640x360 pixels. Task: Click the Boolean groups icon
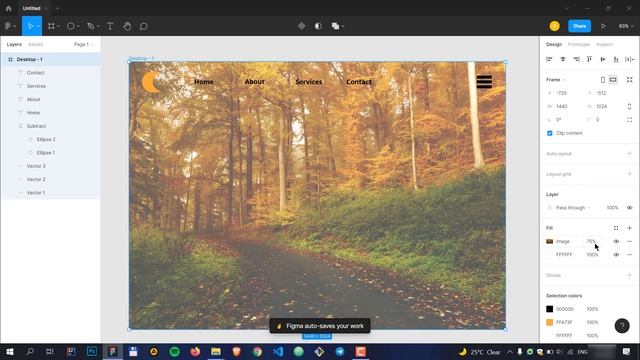point(335,26)
